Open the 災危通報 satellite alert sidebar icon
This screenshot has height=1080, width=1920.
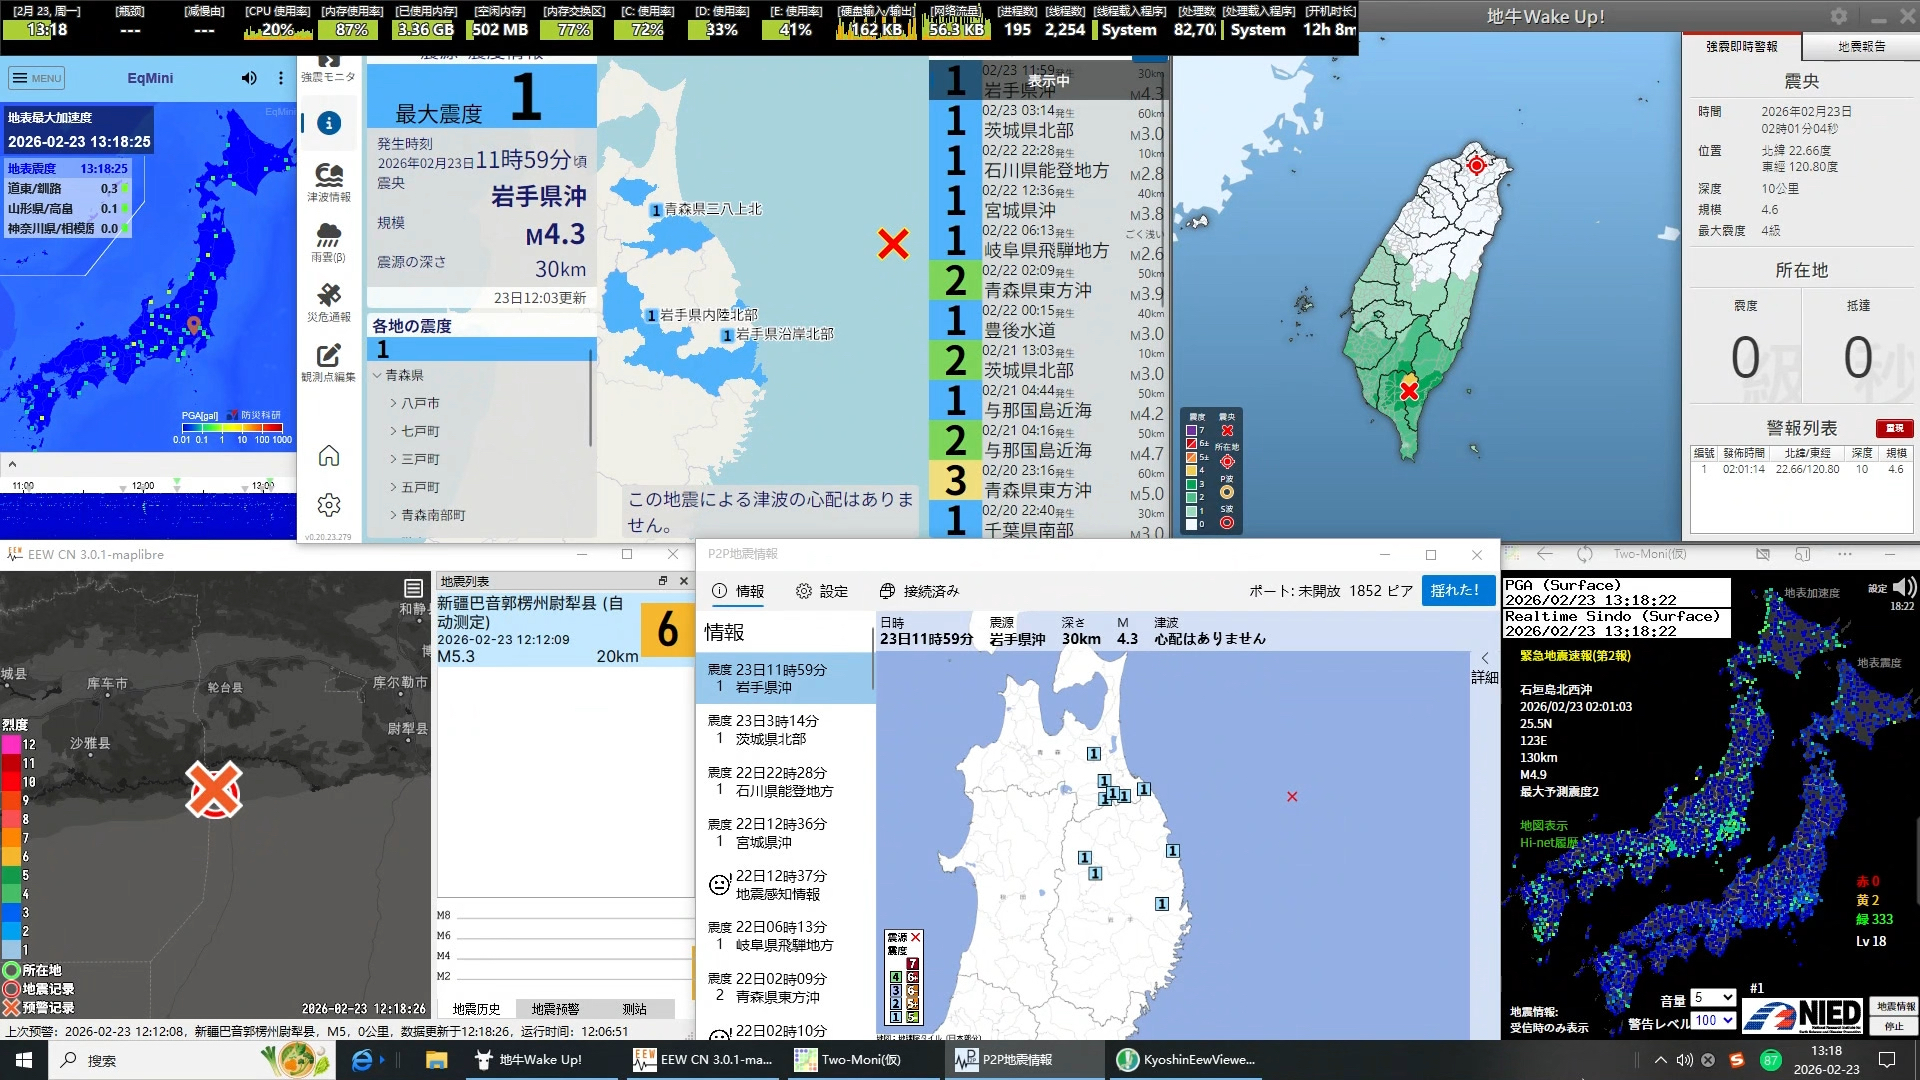[329, 302]
